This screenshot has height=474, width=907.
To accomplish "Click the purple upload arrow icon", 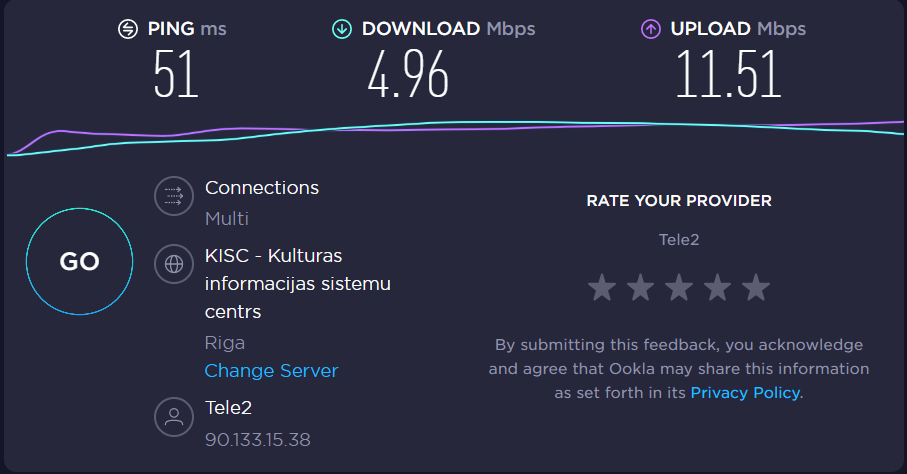I will (651, 29).
